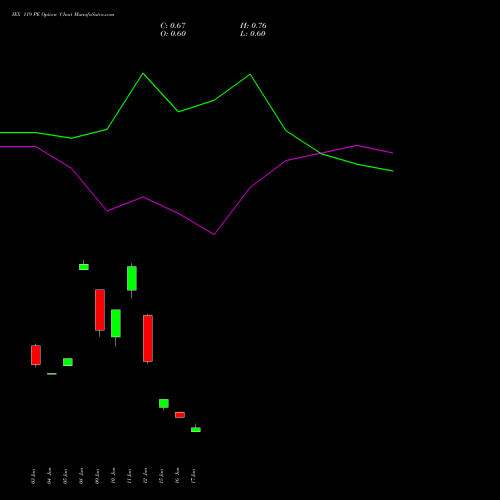The height and width of the screenshot is (500, 500).
Task: Click where green and purple lines cross
Action: [320, 153]
